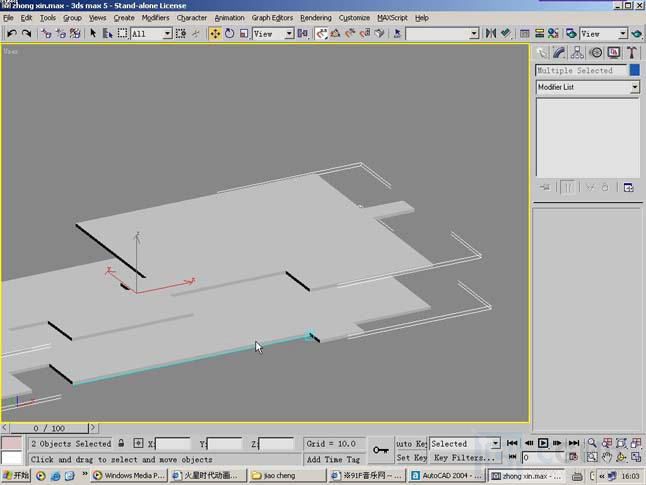Toggle the Selection Lock padlock
Image resolution: width=646 pixels, height=485 pixels.
(x=121, y=443)
